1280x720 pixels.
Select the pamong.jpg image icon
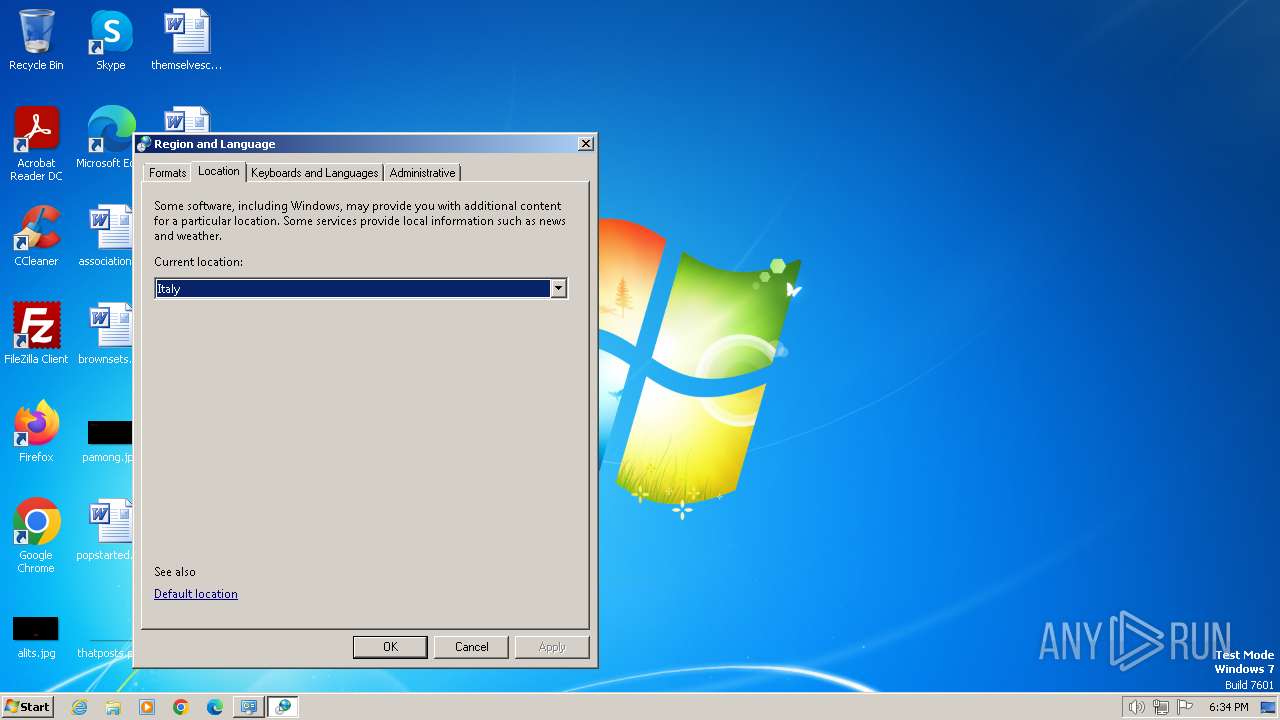point(108,440)
